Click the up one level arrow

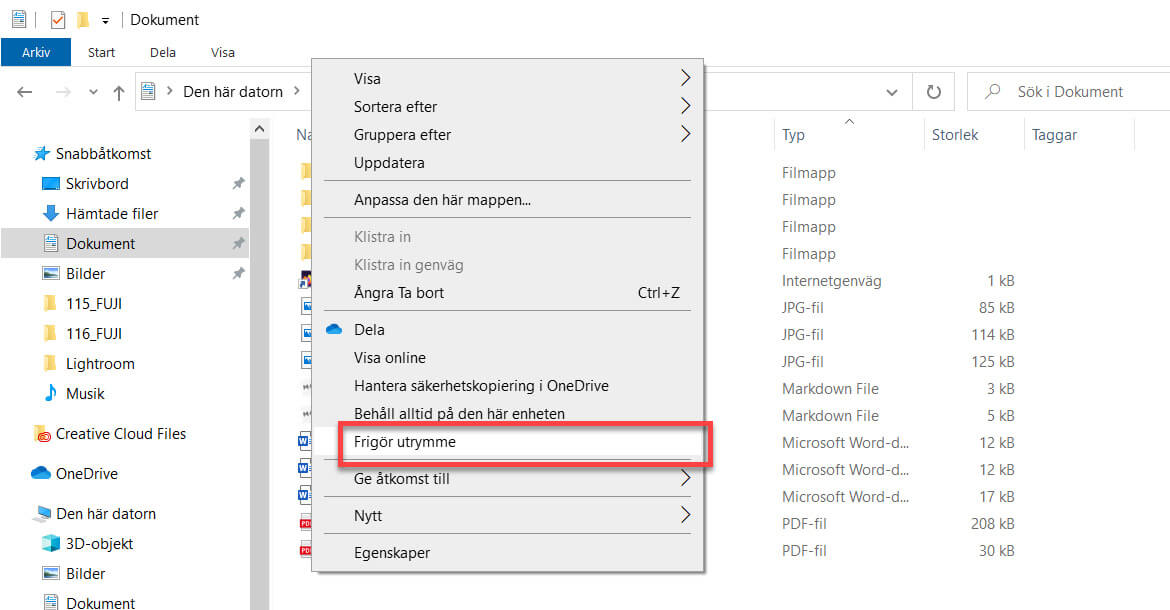119,92
